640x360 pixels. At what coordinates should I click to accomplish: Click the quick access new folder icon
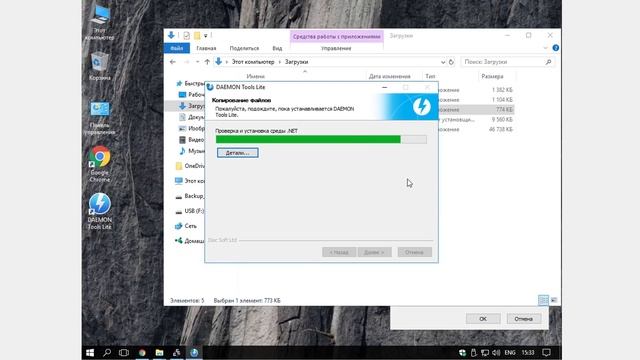(197, 36)
